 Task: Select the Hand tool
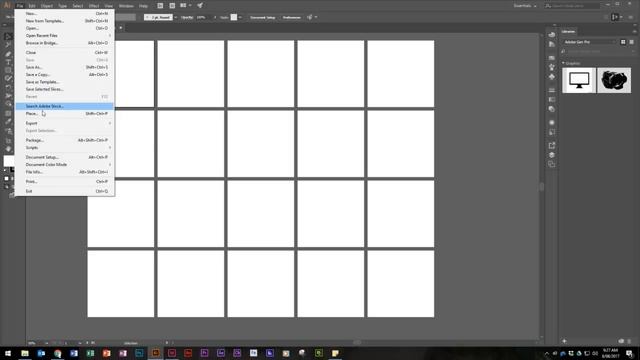coord(8,149)
